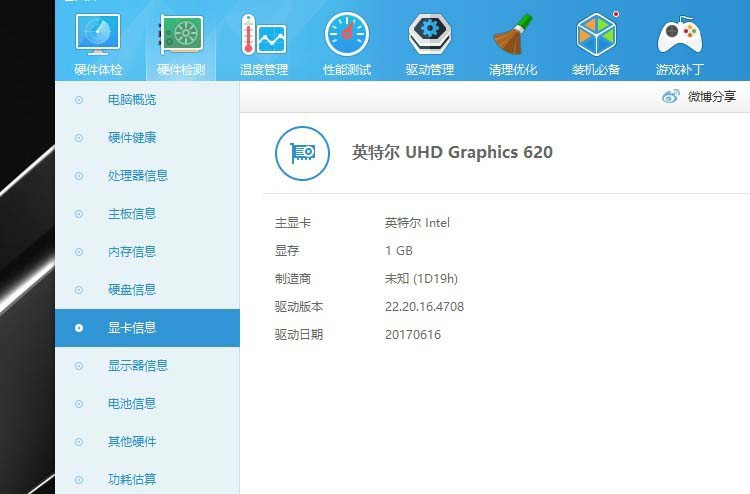Click the 显存 label

[287, 251]
